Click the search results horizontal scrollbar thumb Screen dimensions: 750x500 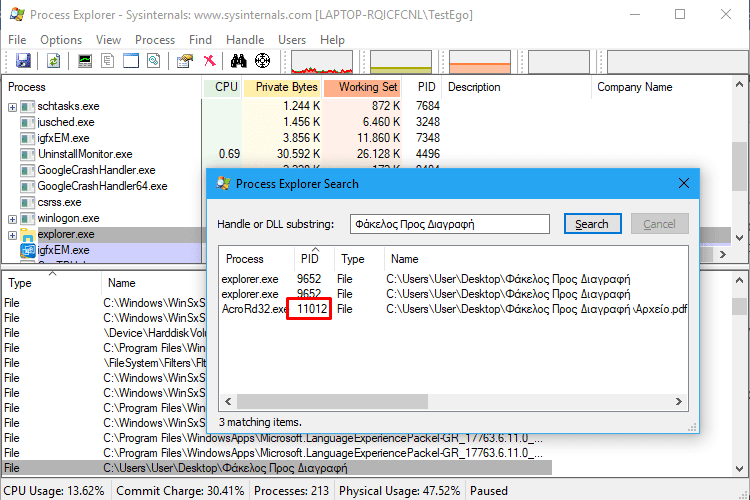pyautogui.click(x=332, y=401)
